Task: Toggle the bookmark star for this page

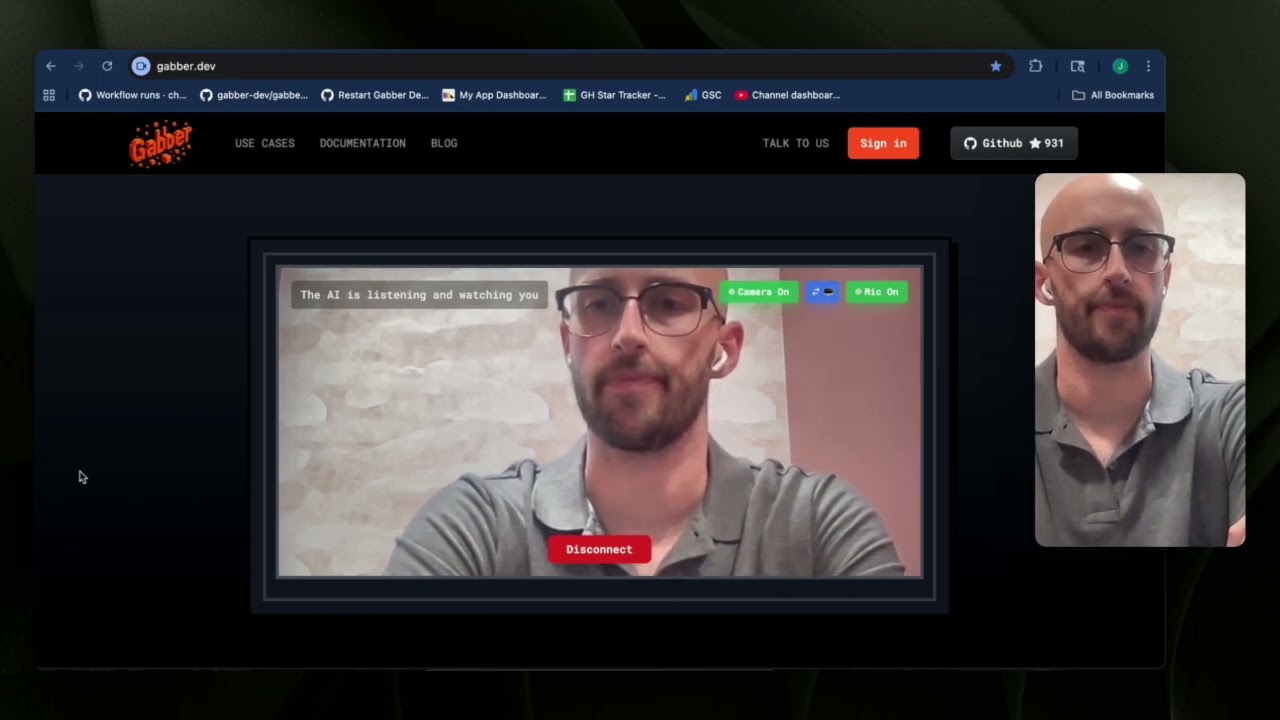Action: pos(996,66)
